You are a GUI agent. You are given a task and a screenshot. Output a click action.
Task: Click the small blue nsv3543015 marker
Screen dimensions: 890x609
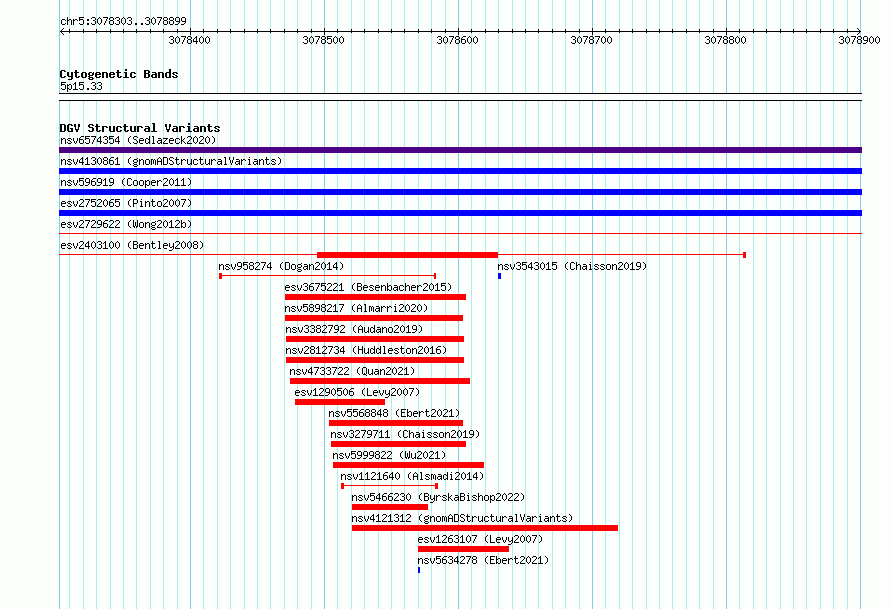coord(499,276)
